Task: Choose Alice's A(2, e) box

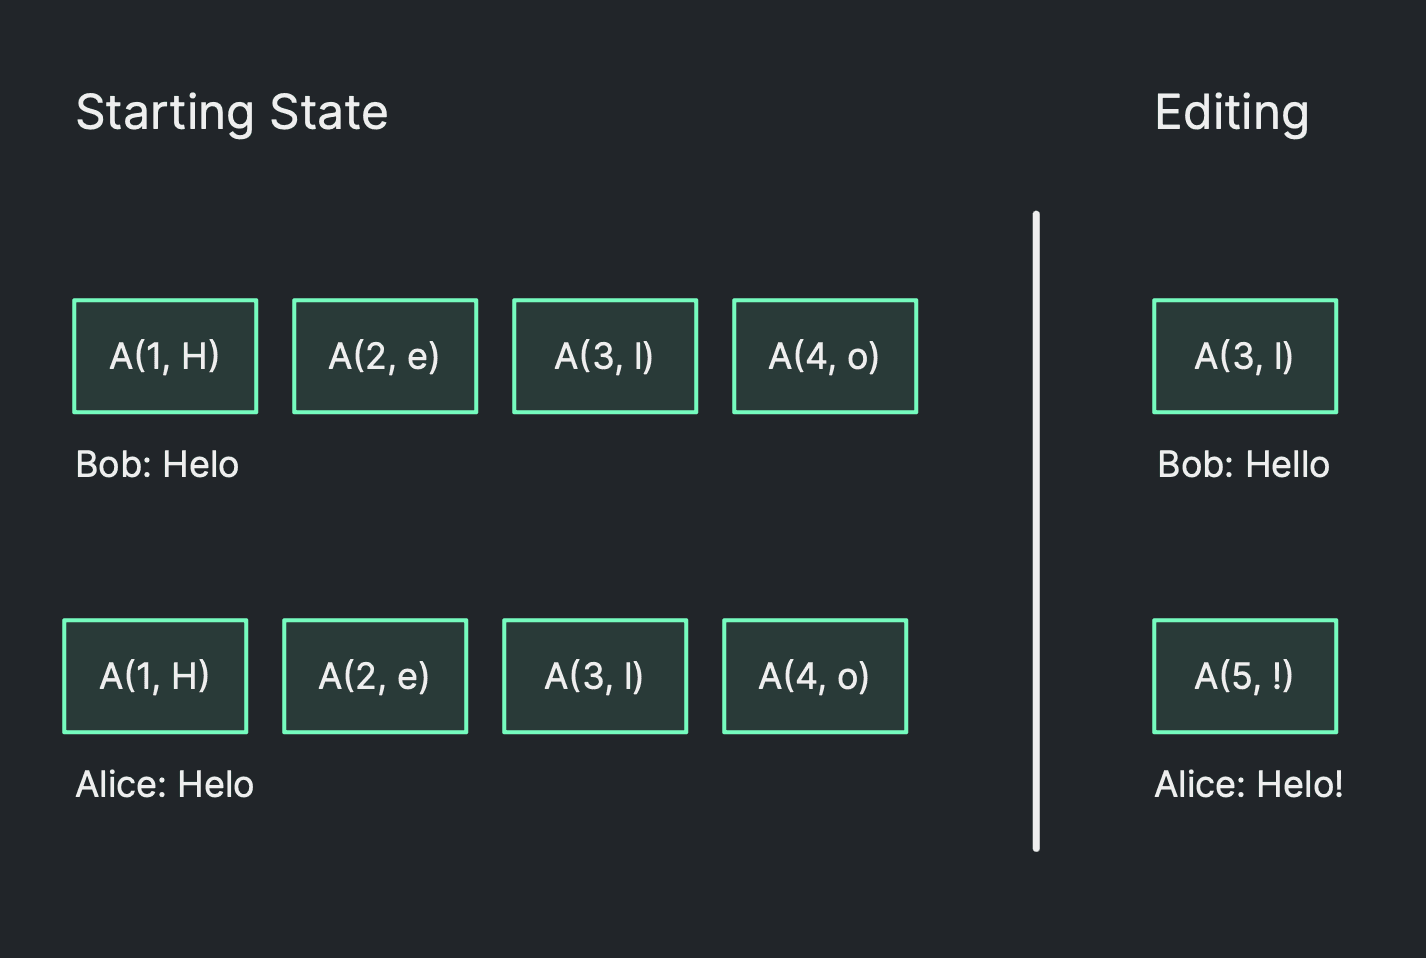Action: coord(375,676)
